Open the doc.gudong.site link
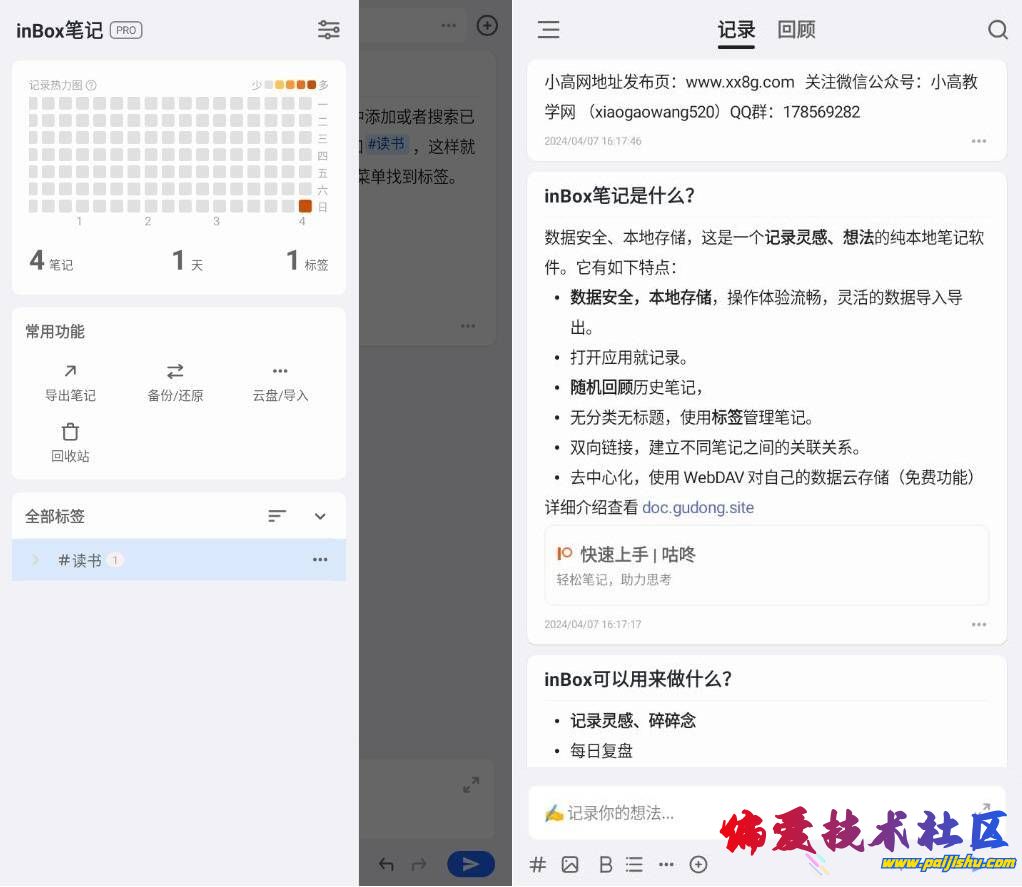Viewport: 1022px width, 887px height. tap(698, 508)
